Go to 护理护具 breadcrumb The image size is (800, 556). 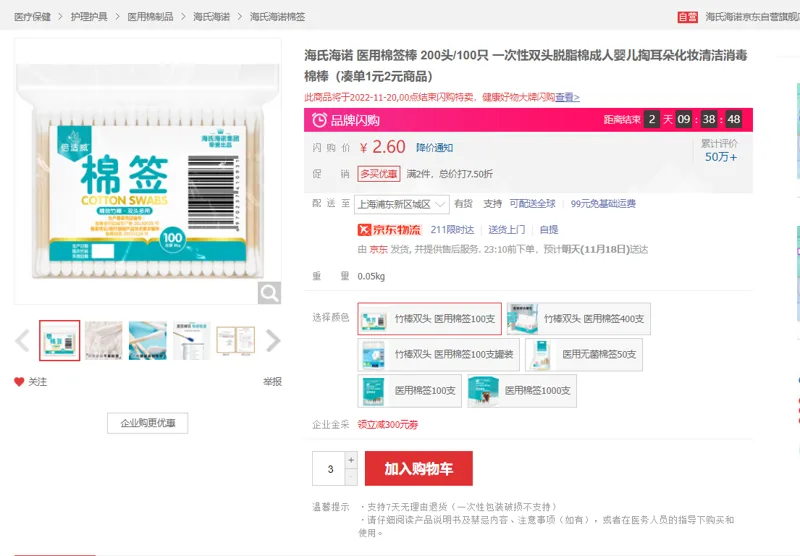click(89, 17)
